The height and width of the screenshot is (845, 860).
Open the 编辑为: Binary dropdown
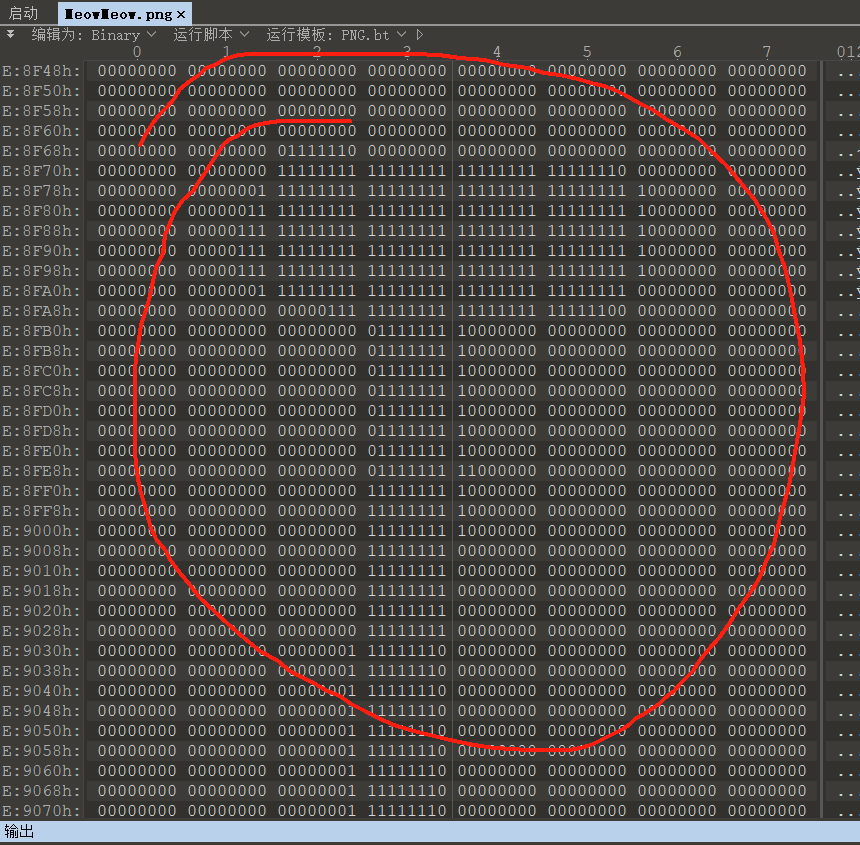(93, 34)
